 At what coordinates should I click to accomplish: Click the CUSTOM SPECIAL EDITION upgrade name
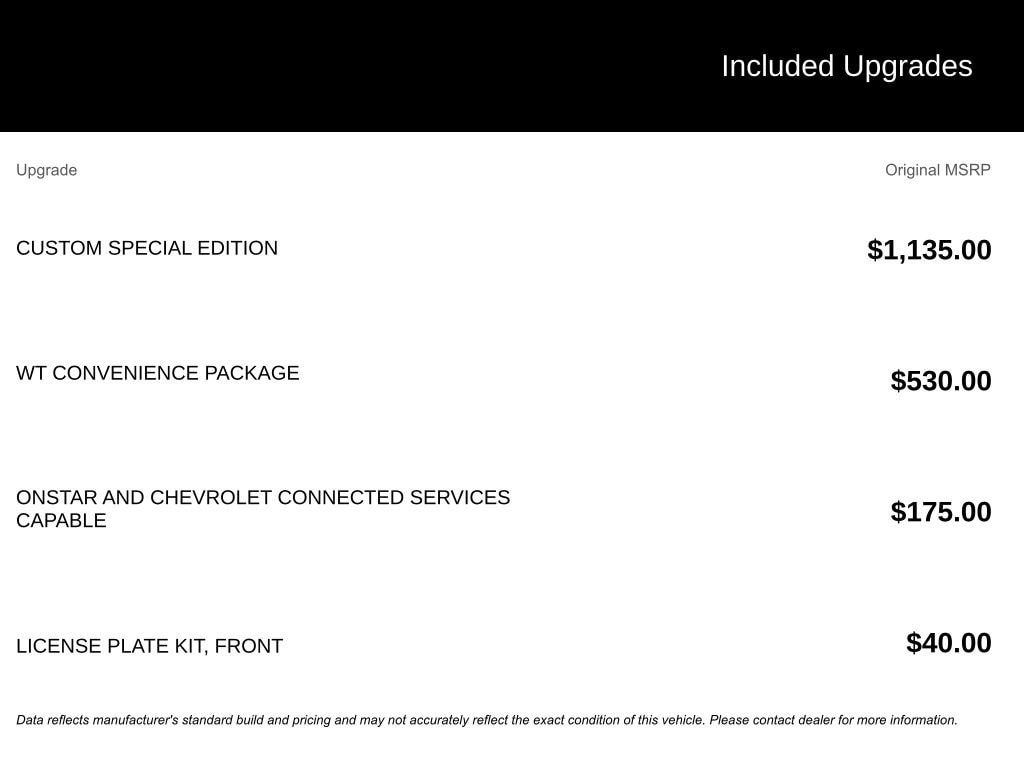[x=147, y=248]
